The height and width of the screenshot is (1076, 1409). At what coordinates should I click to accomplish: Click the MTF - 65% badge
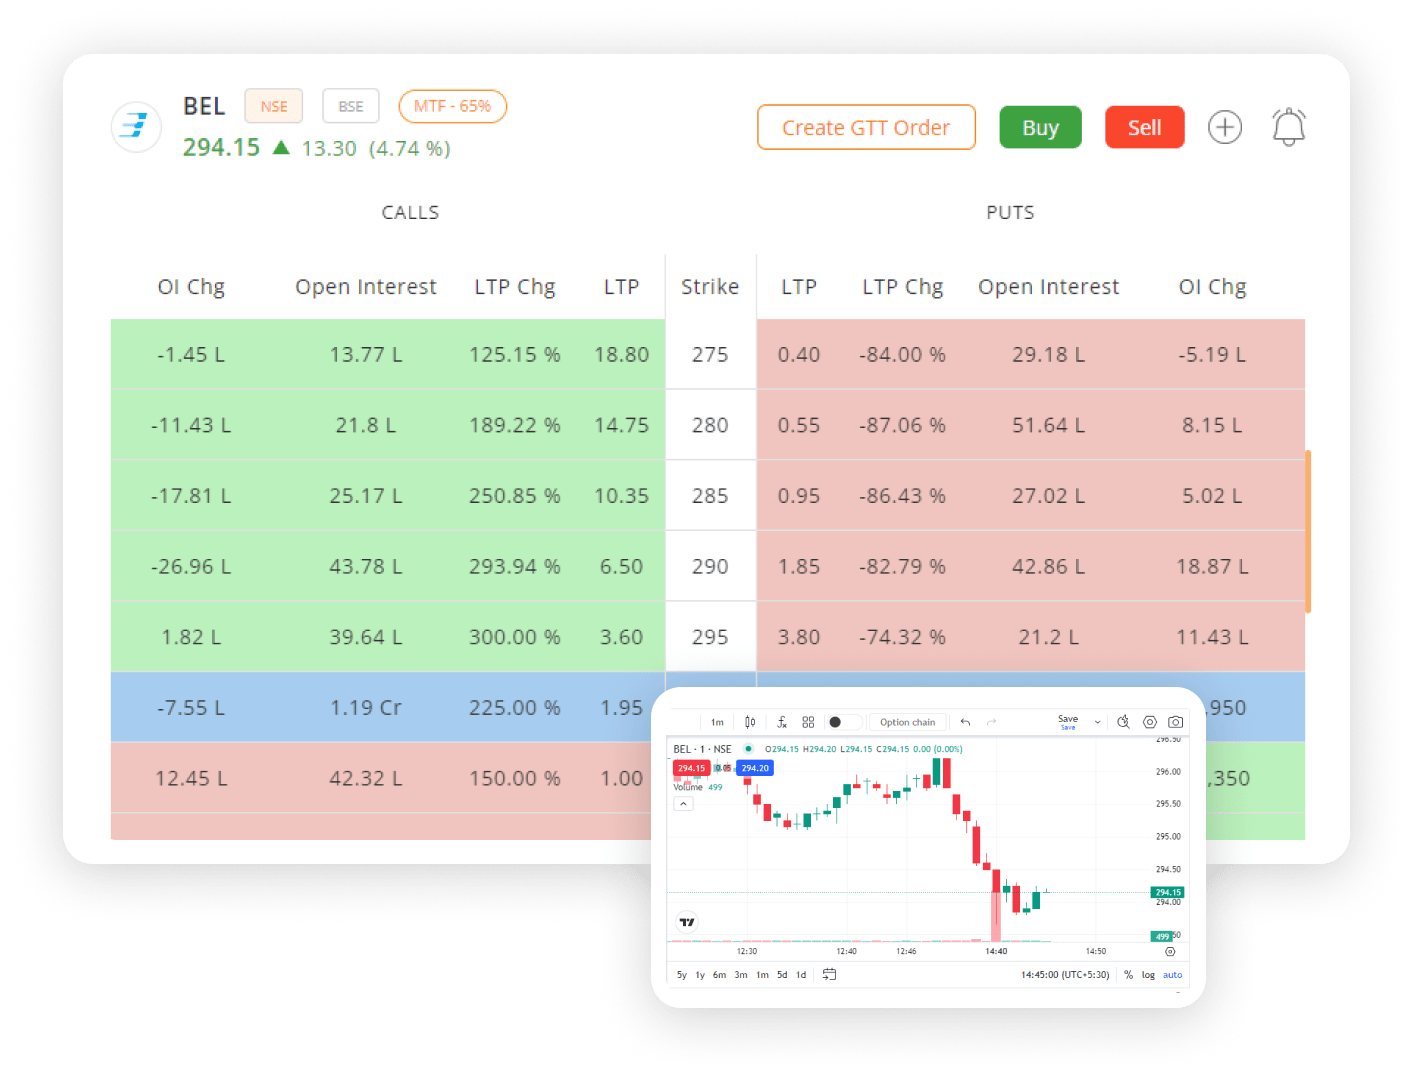[x=453, y=106]
